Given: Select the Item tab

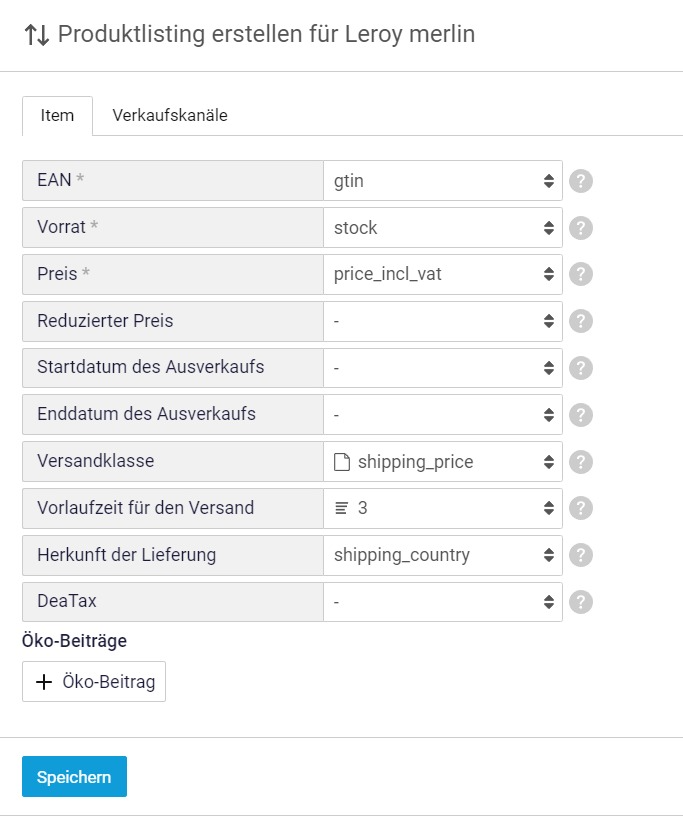Looking at the screenshot, I should coord(57,116).
